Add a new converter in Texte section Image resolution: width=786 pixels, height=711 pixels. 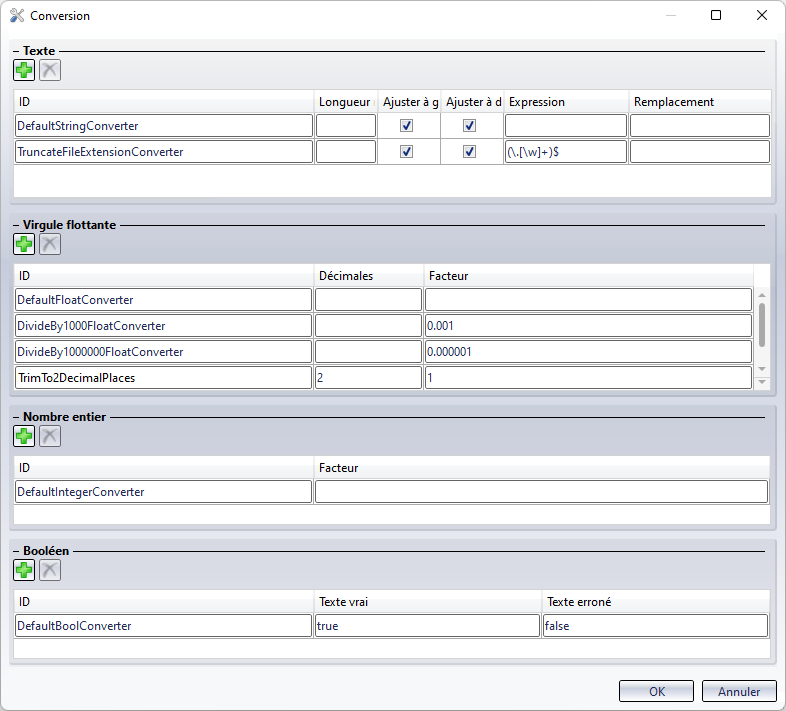23,70
